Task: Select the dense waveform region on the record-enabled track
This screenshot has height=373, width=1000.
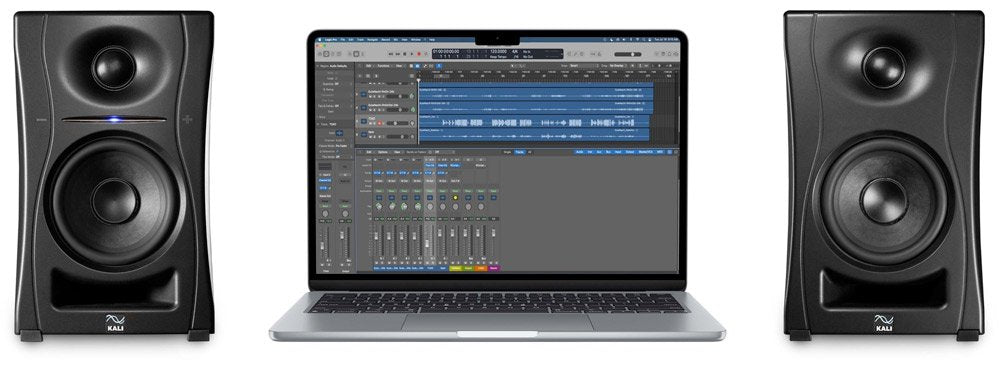Action: pyautogui.click(x=534, y=121)
